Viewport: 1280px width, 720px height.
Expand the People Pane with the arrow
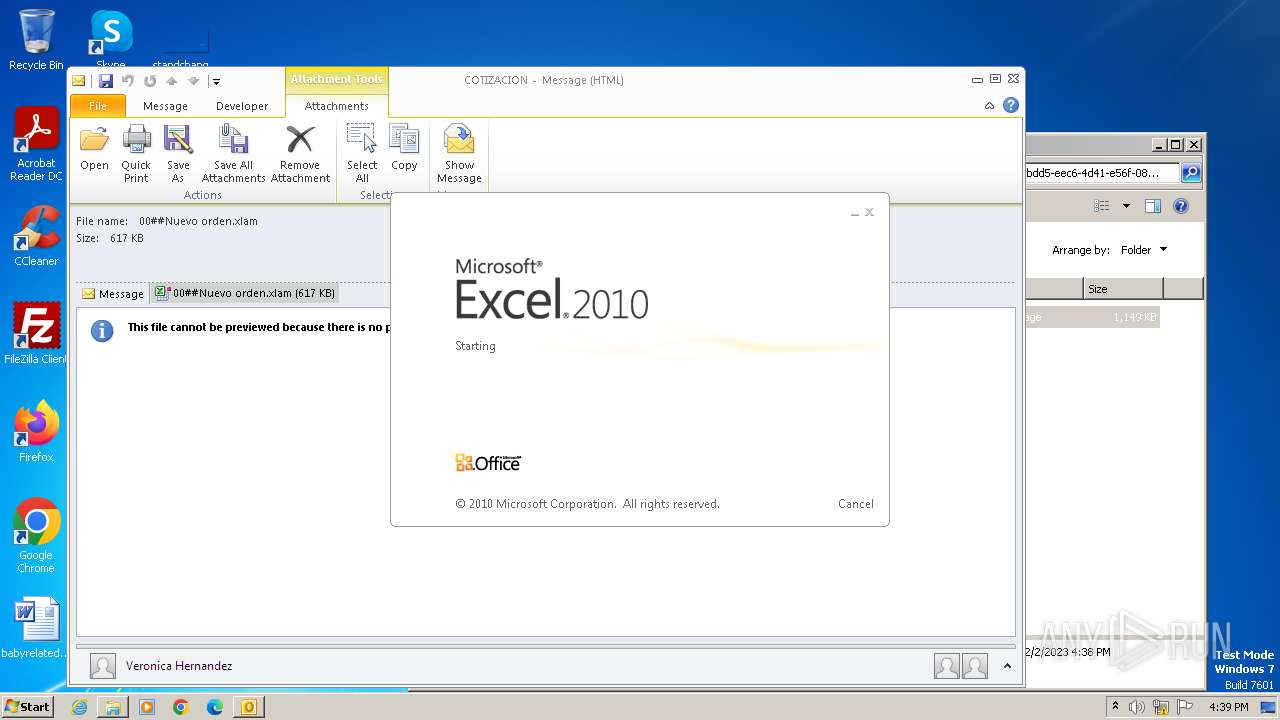point(1007,666)
